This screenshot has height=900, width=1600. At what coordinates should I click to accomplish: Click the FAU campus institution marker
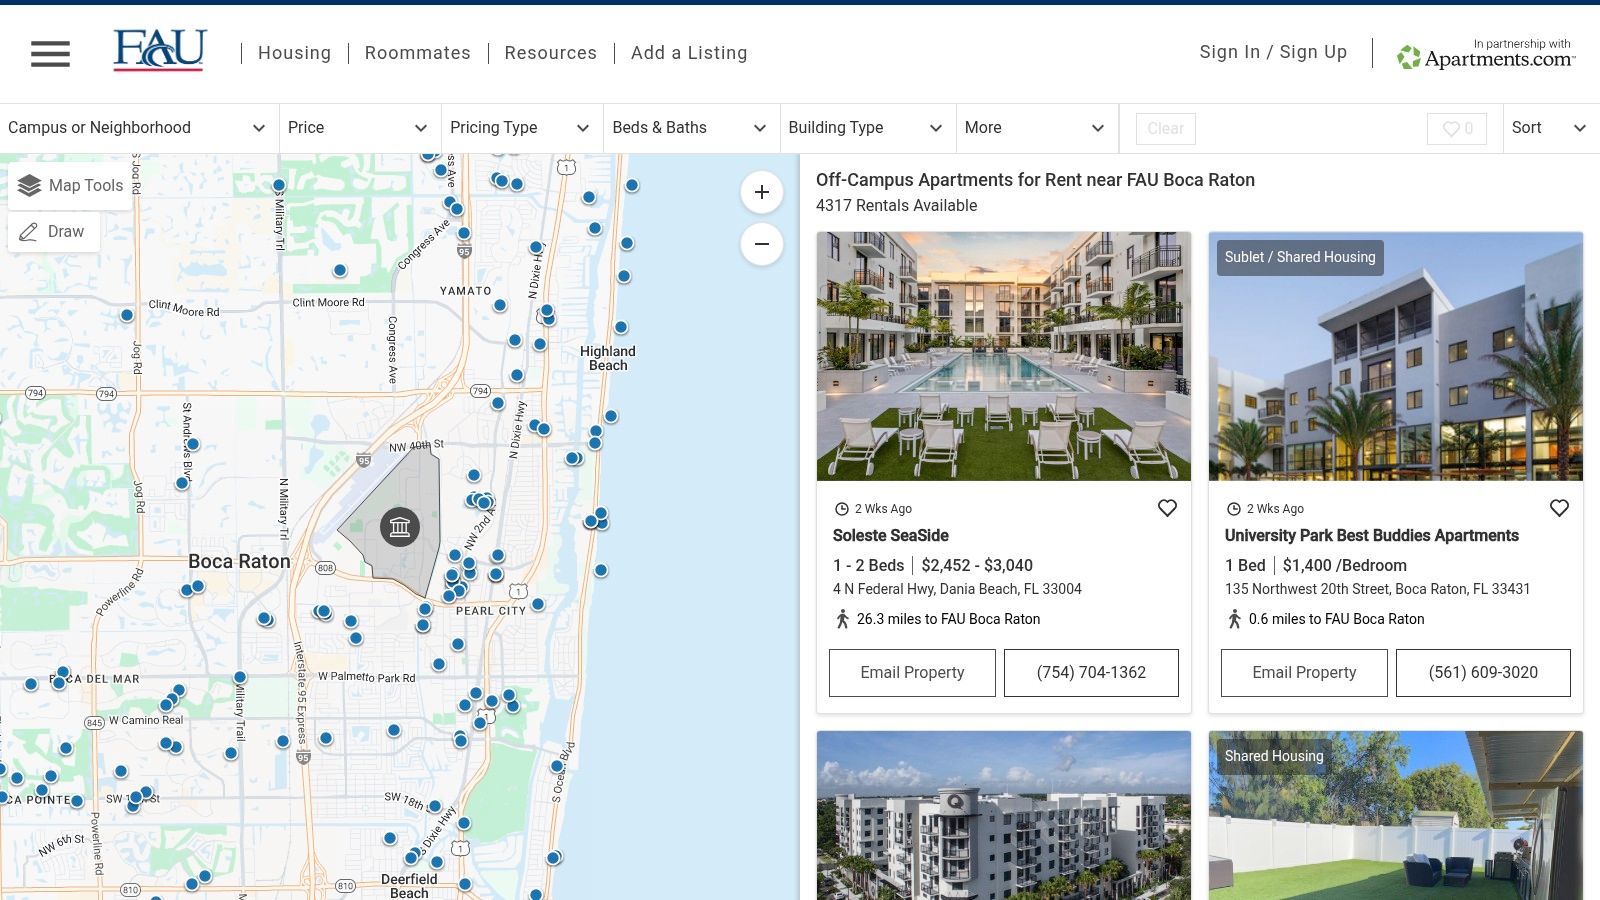pyautogui.click(x=400, y=527)
